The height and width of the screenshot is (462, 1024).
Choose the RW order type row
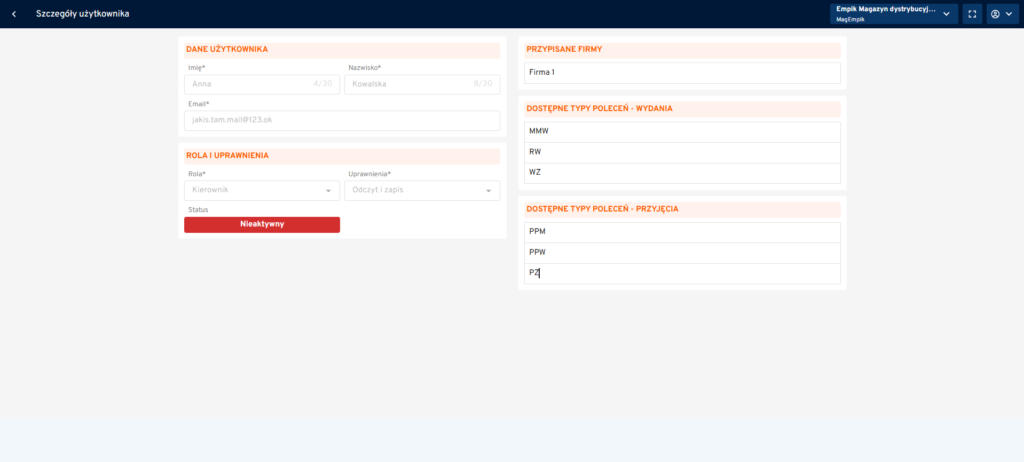point(682,152)
